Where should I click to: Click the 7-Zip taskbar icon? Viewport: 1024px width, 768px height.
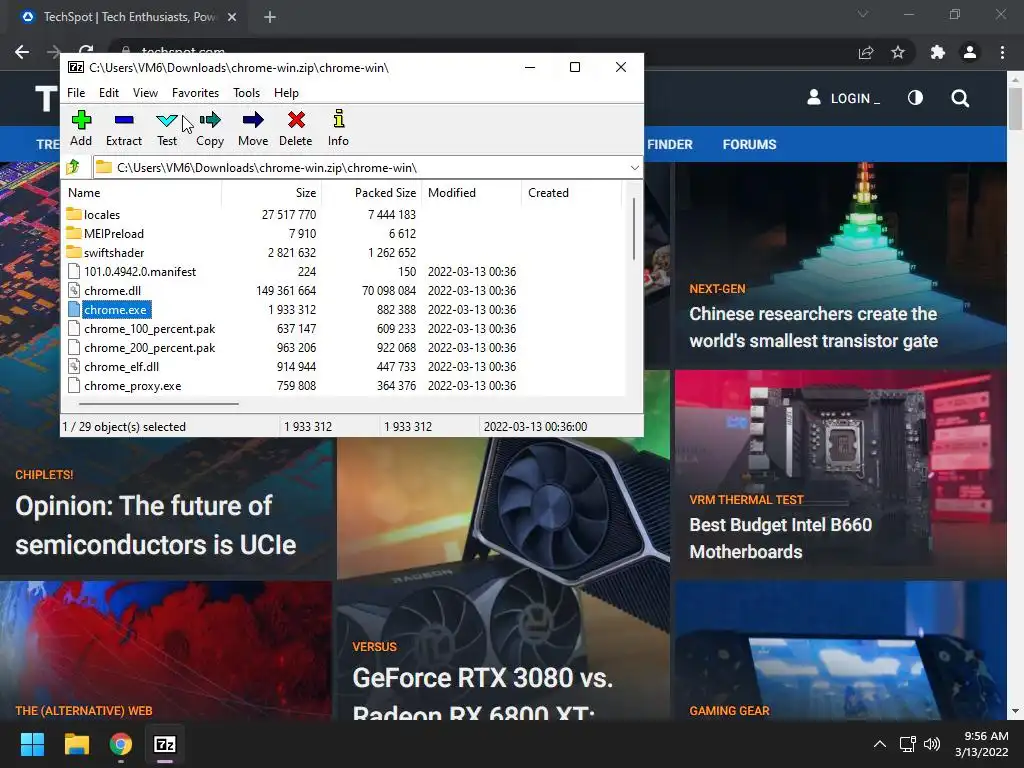tap(165, 744)
